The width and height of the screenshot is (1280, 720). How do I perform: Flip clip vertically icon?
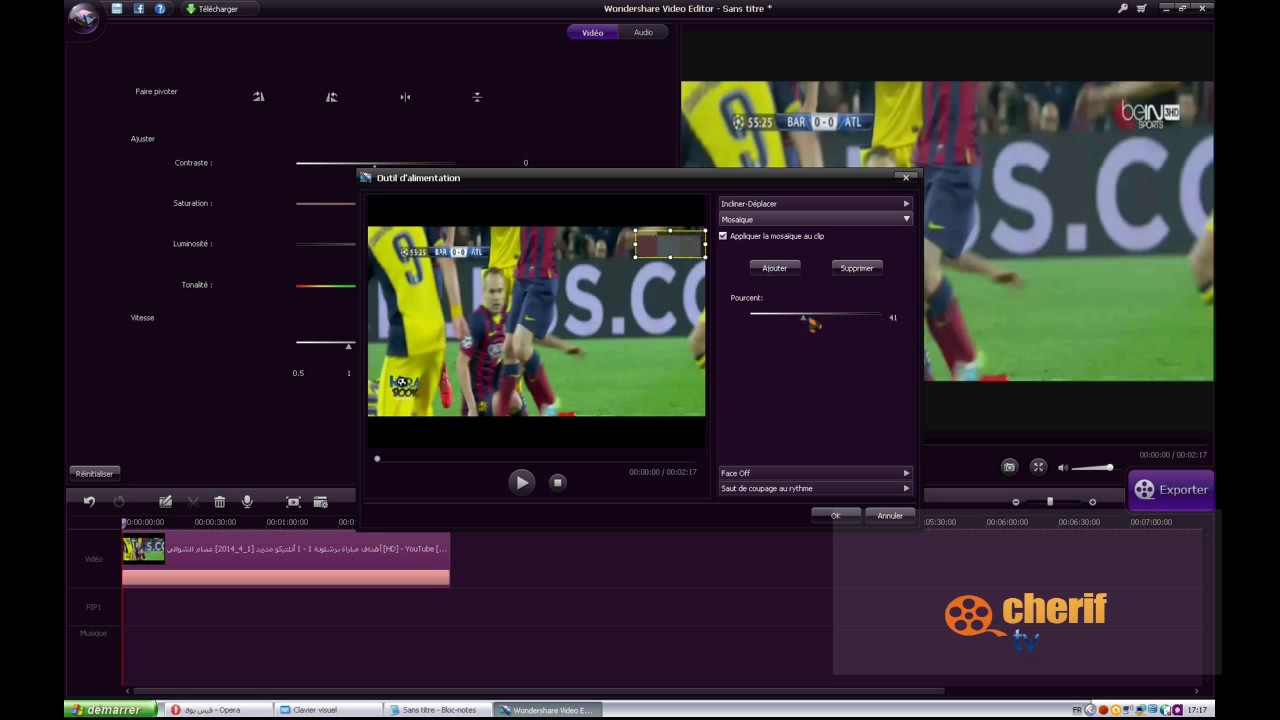477,97
